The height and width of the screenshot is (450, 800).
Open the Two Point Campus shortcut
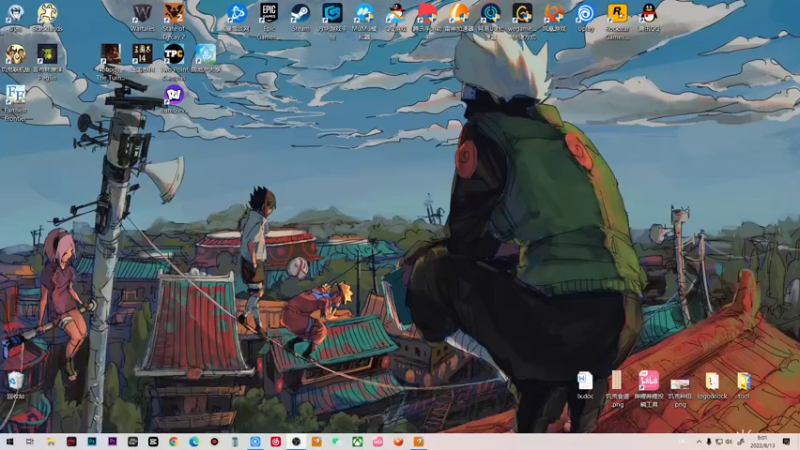pyautogui.click(x=174, y=62)
